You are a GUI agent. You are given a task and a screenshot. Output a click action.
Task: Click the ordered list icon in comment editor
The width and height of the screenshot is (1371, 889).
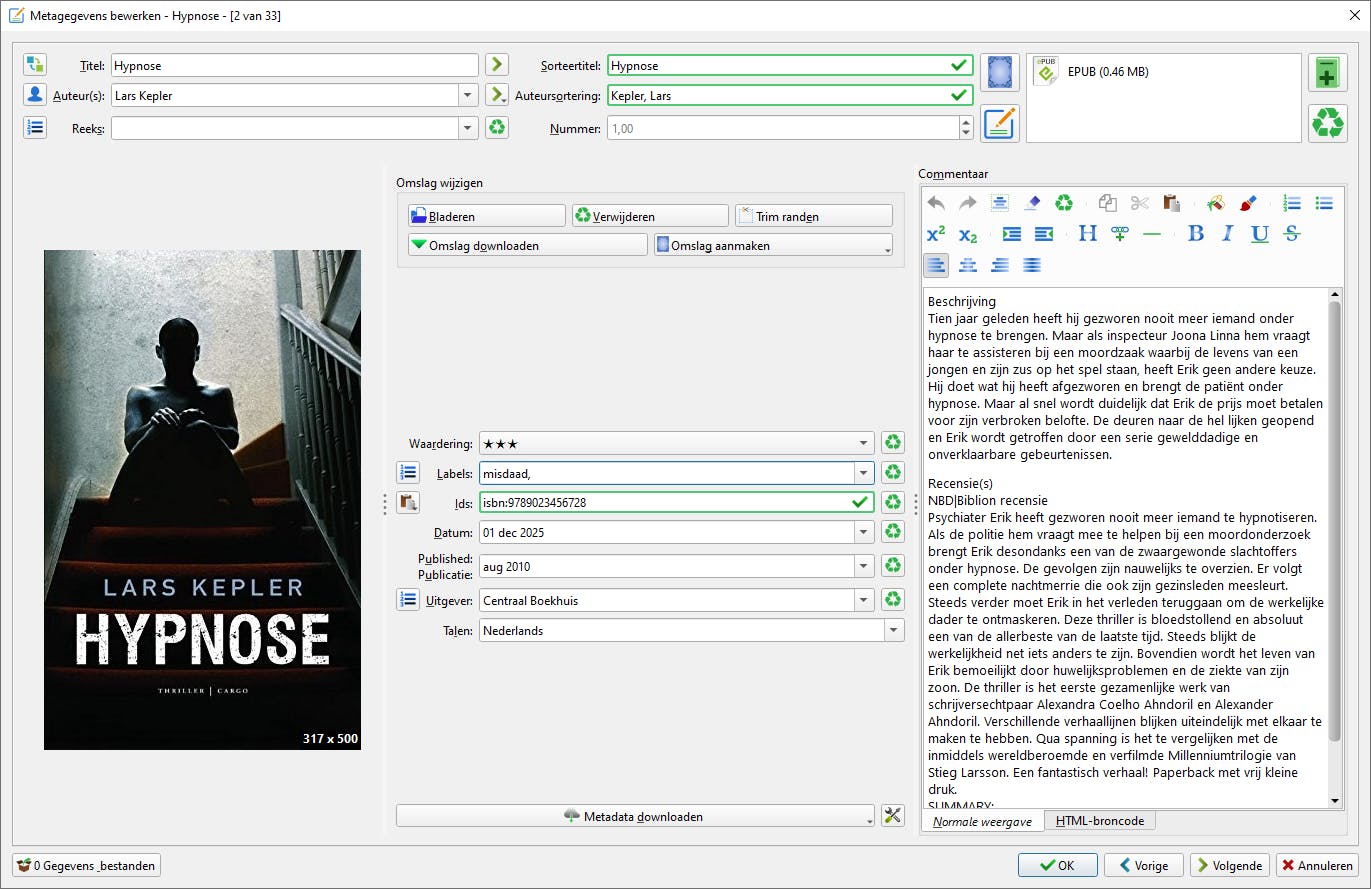(1291, 203)
